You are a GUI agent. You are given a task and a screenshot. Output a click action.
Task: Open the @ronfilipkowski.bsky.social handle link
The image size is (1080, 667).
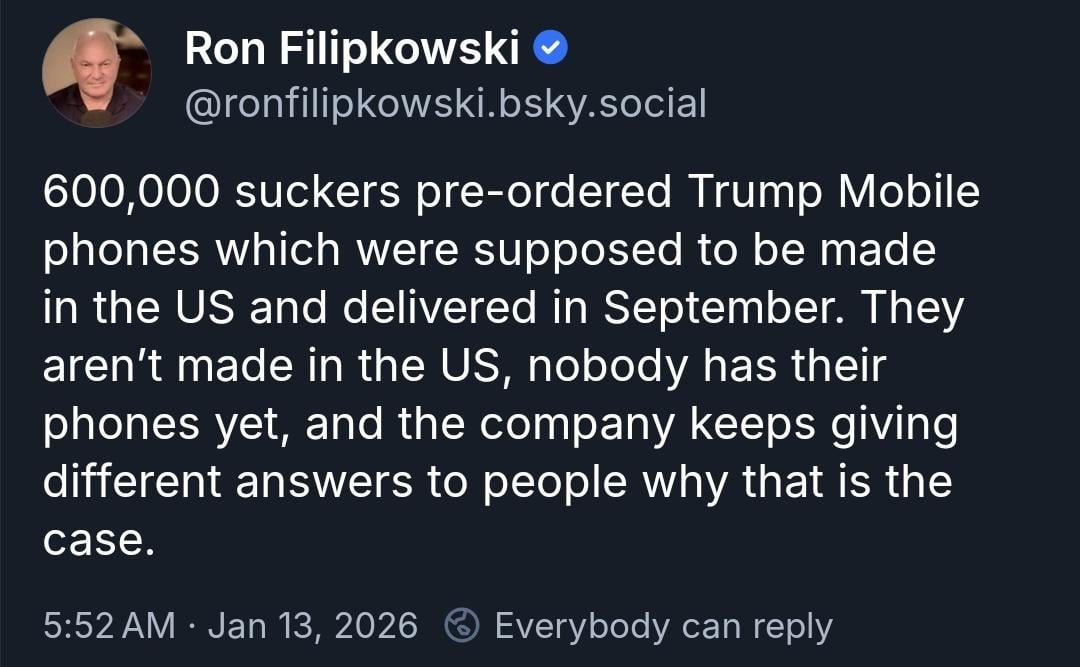tap(446, 103)
